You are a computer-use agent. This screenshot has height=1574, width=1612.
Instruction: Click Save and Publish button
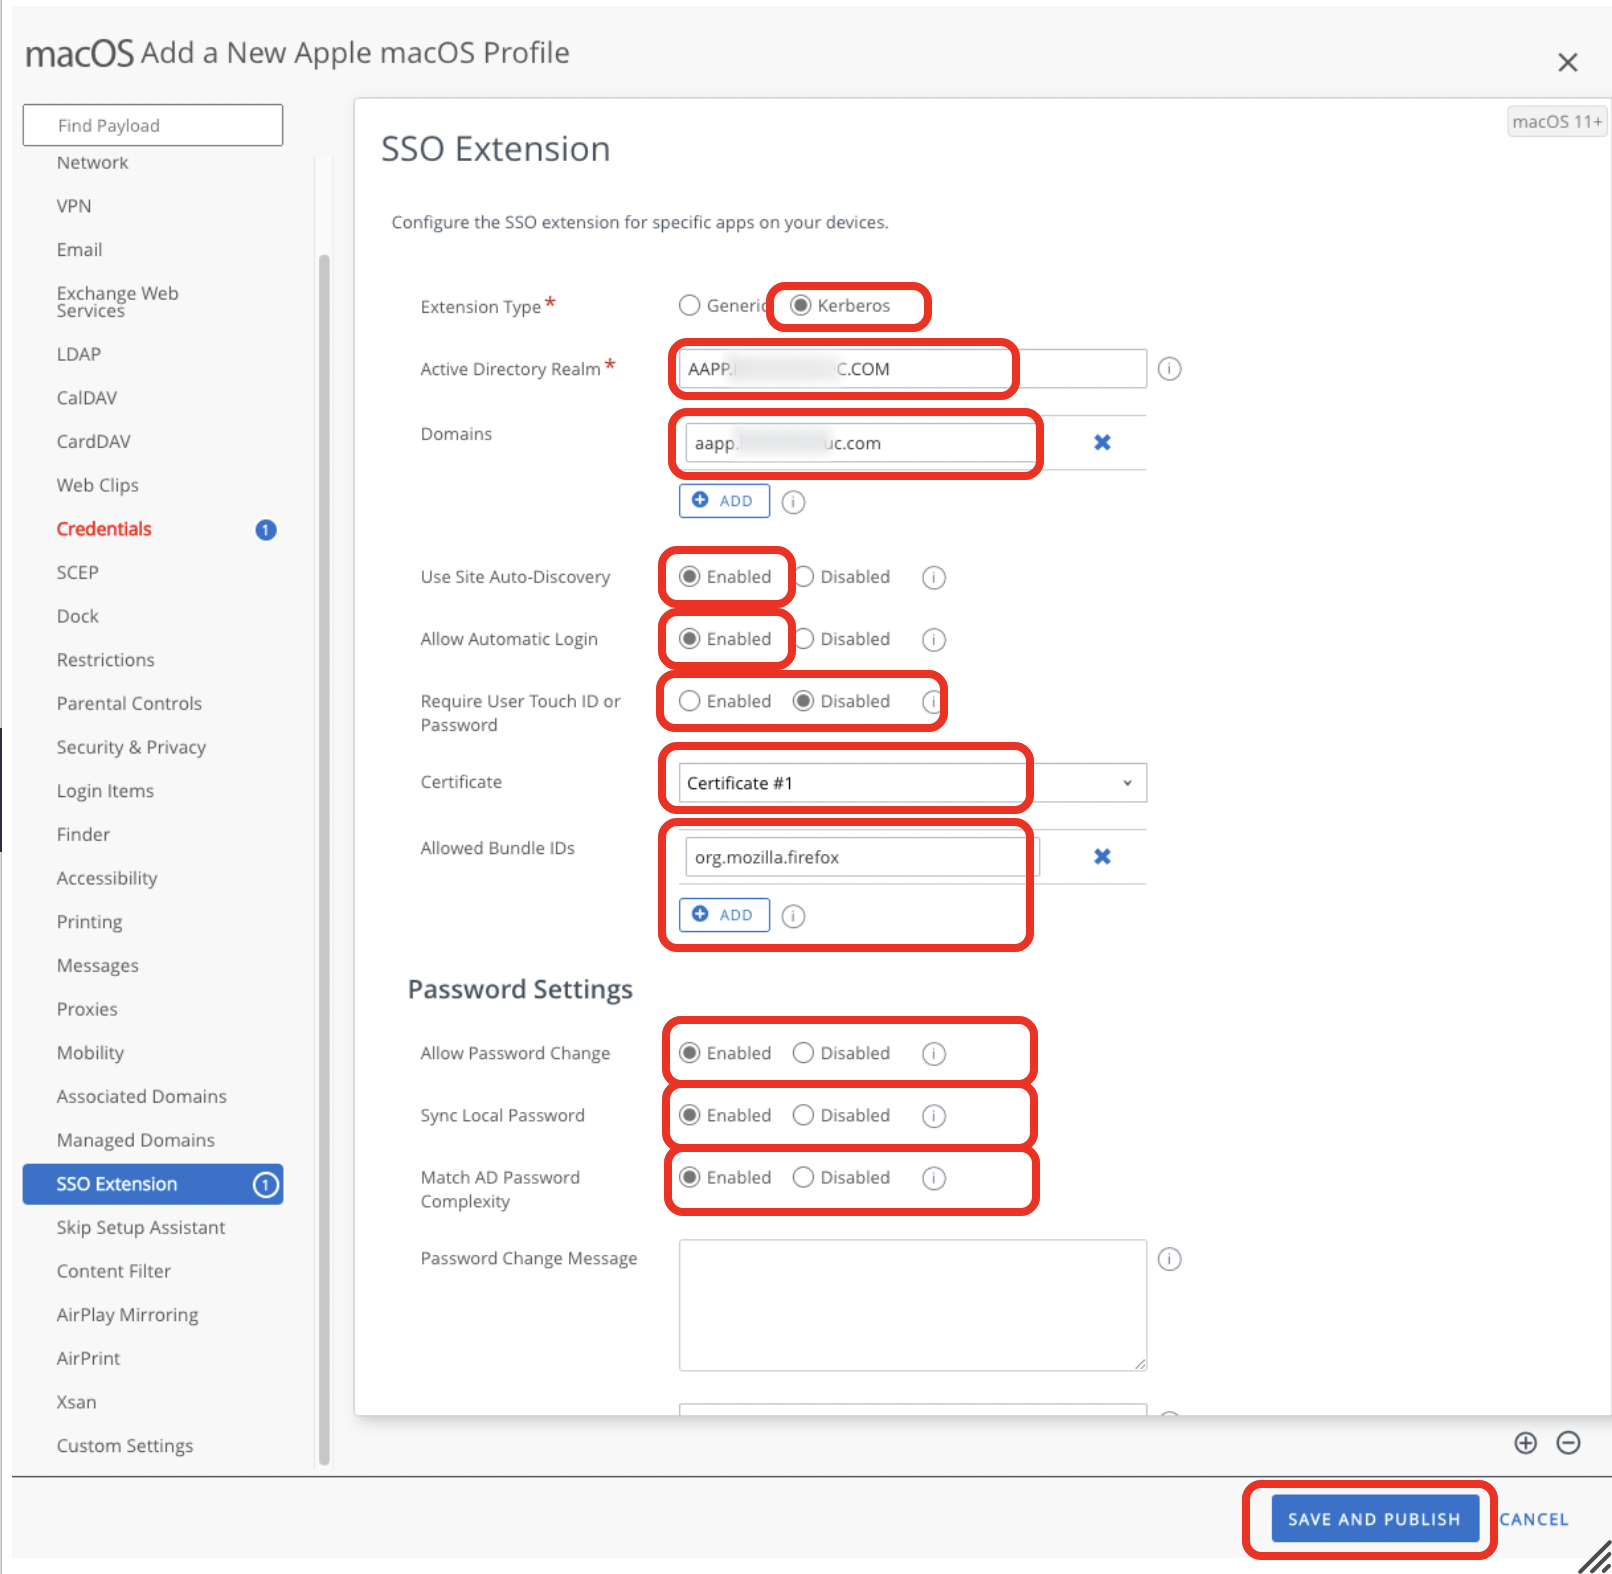pos(1373,1519)
